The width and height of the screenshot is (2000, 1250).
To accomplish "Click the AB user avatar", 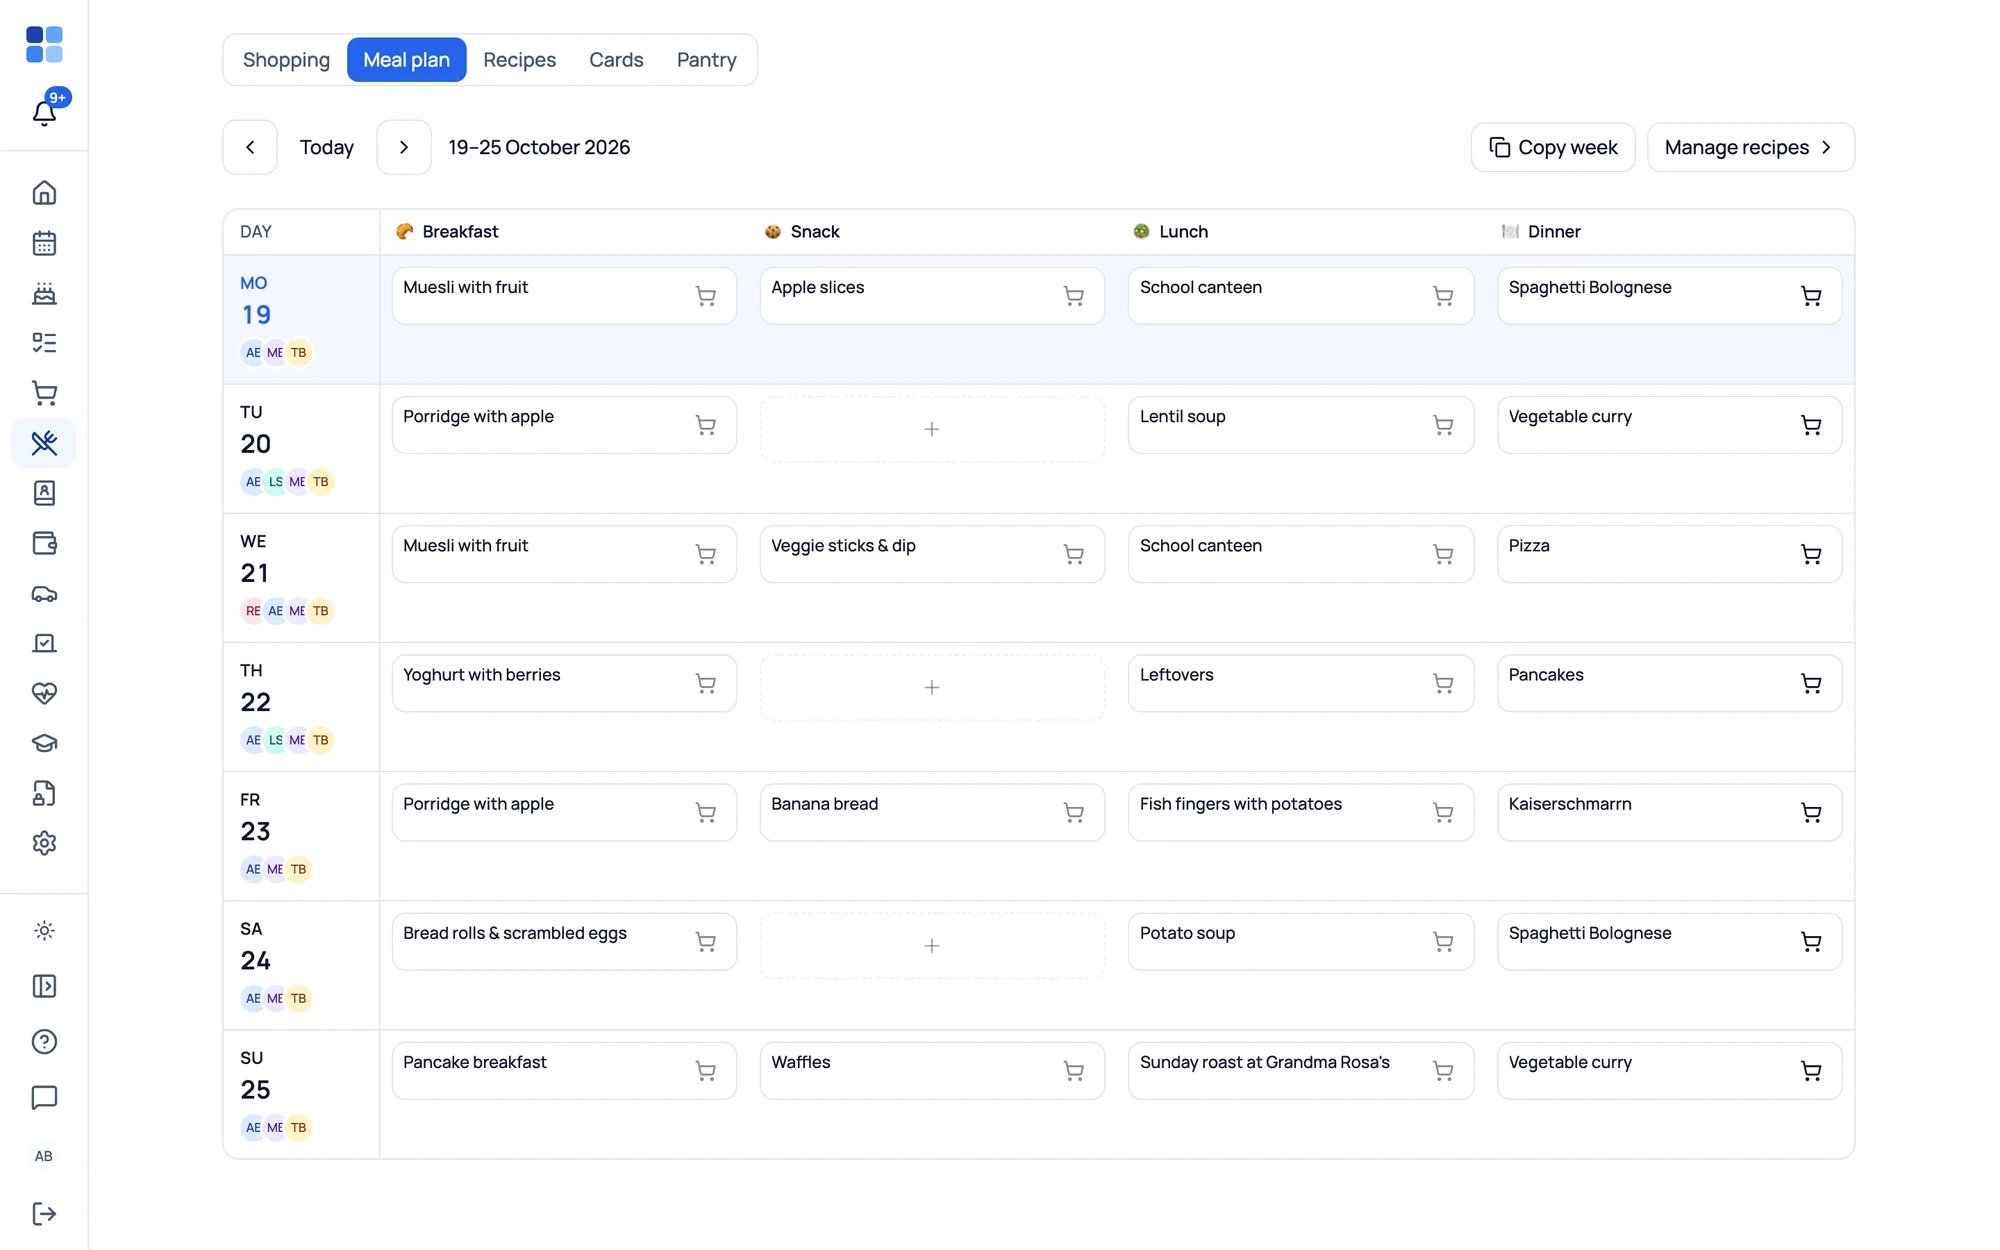I will [x=44, y=1156].
